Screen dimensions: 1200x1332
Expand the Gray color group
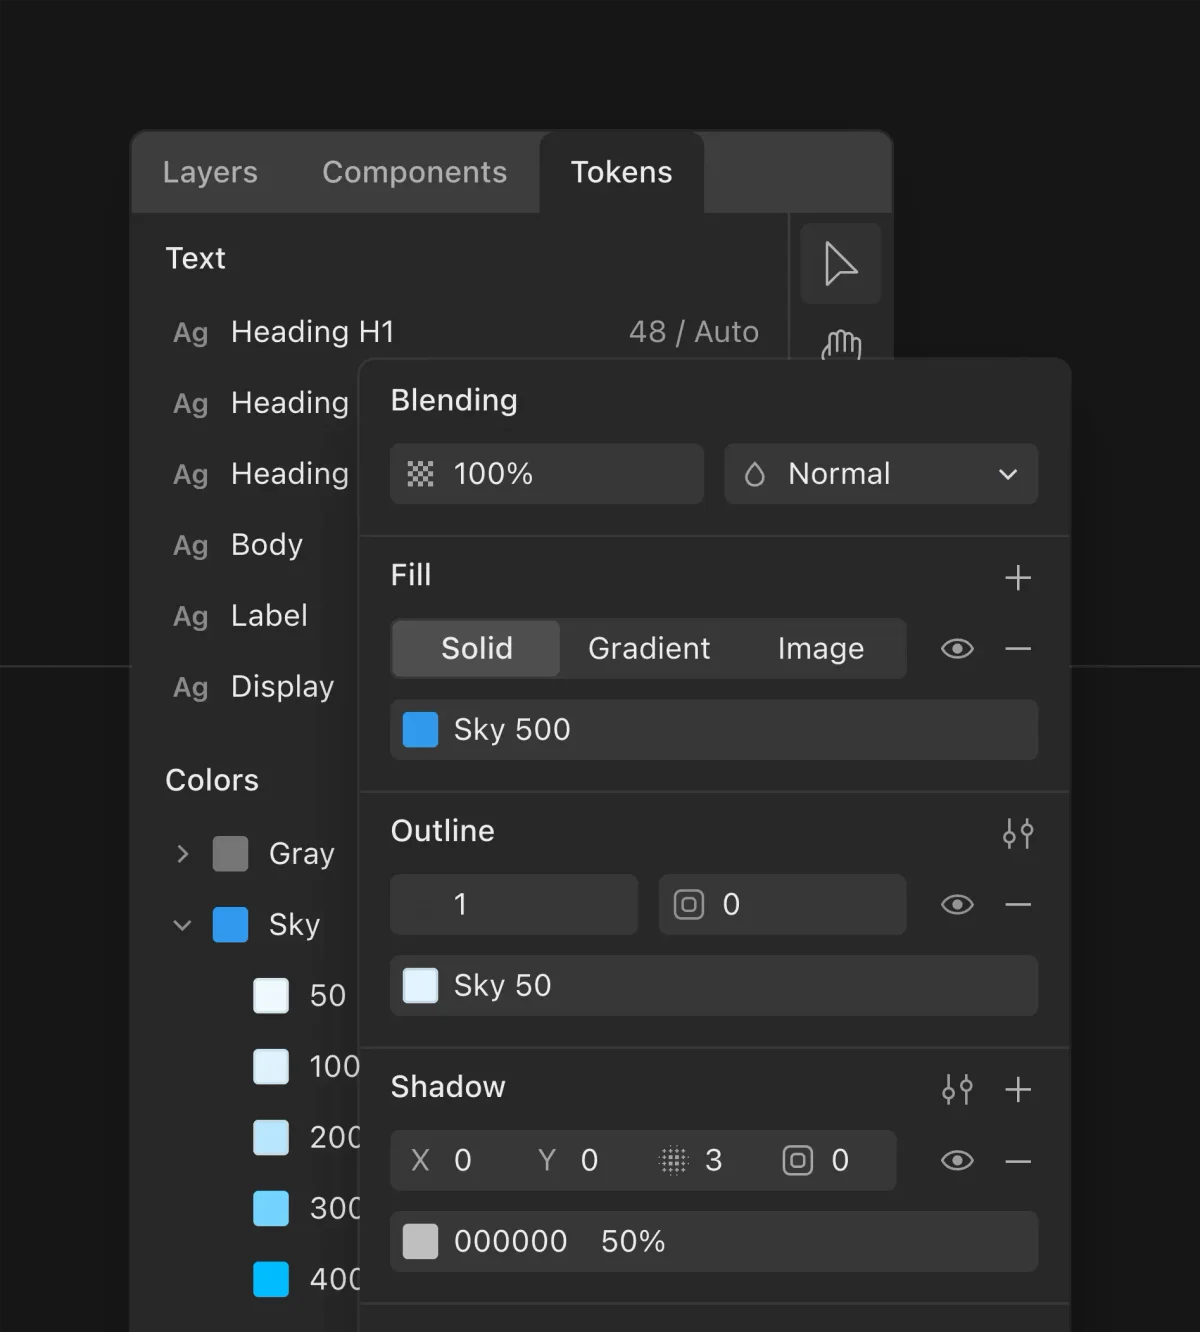pyautogui.click(x=182, y=853)
